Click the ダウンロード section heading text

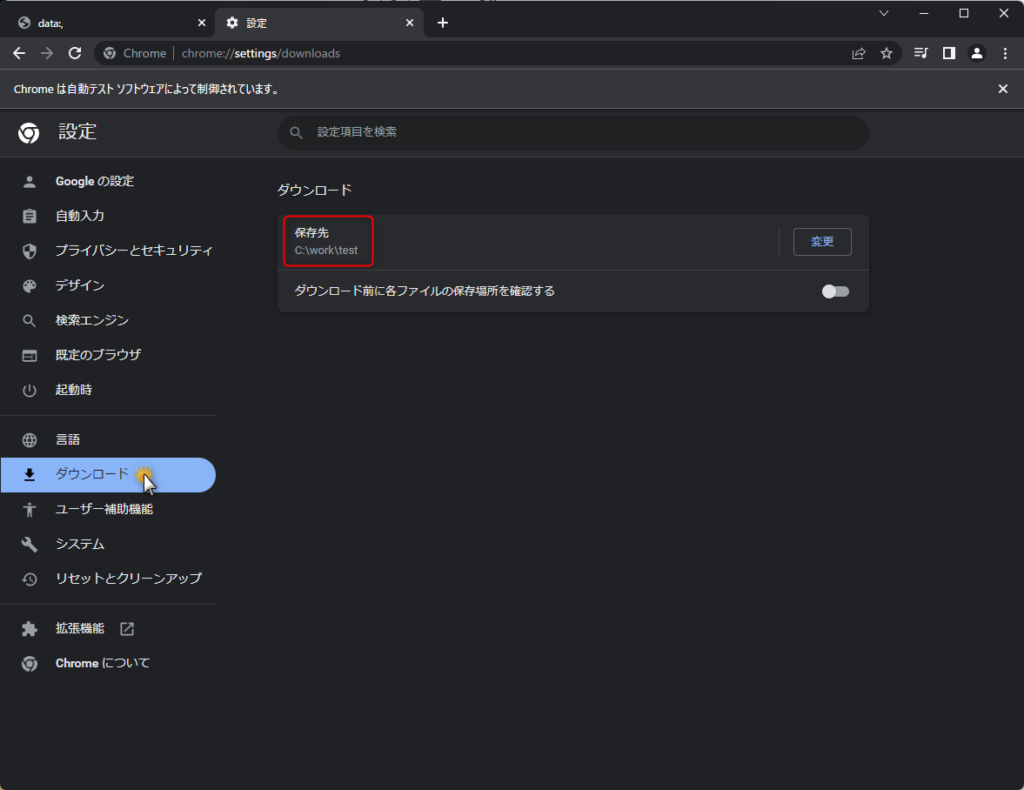tap(315, 190)
